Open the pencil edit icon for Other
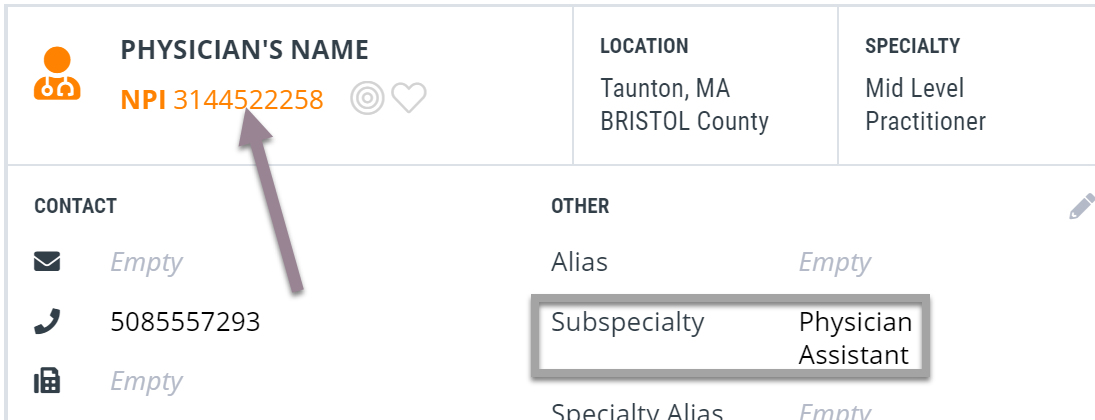Image resolution: width=1095 pixels, height=420 pixels. [1082, 207]
